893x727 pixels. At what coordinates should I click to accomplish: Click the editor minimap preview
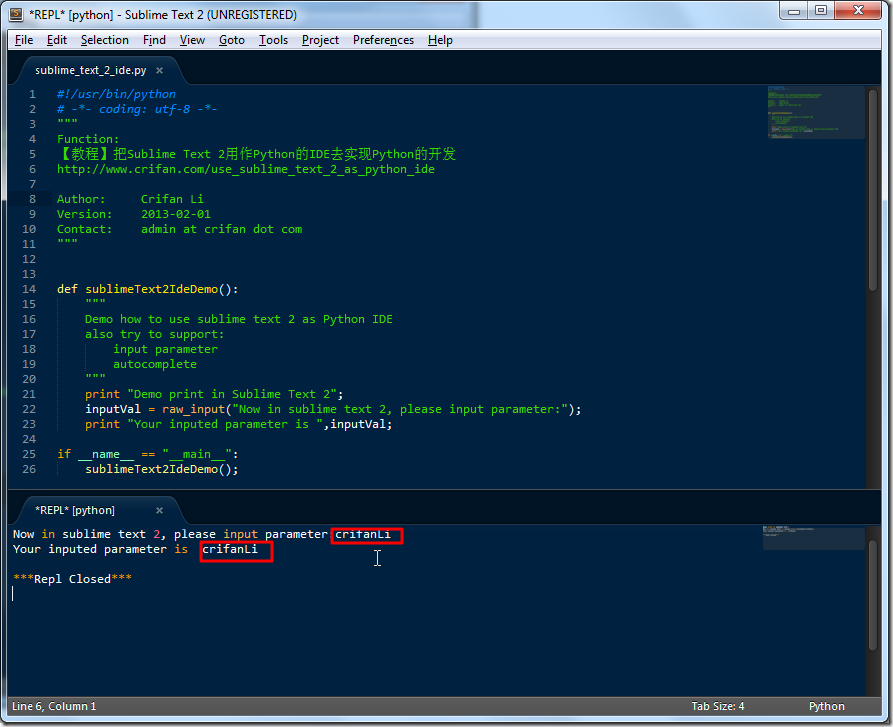pos(816,112)
